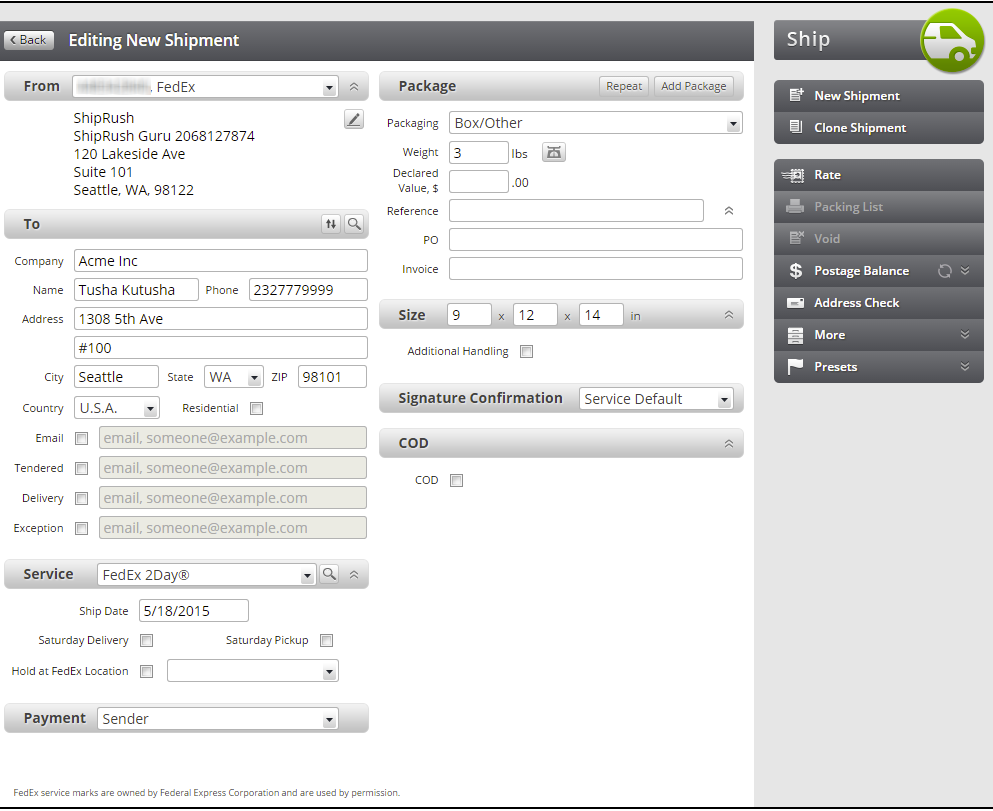The width and height of the screenshot is (993, 811).
Task: Check the COD checkbox
Action: pyautogui.click(x=457, y=481)
